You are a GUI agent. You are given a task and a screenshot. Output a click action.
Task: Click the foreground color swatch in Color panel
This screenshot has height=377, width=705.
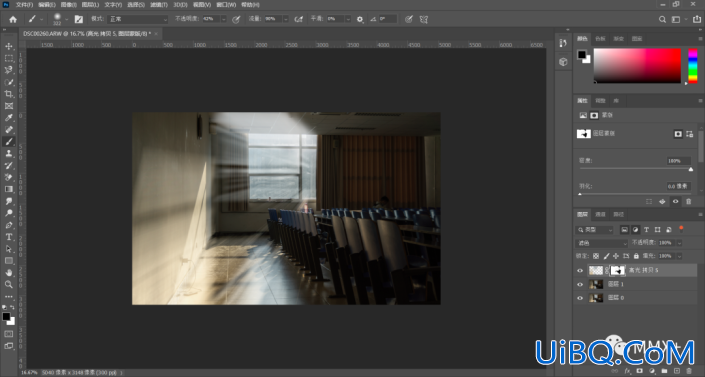pos(582,54)
